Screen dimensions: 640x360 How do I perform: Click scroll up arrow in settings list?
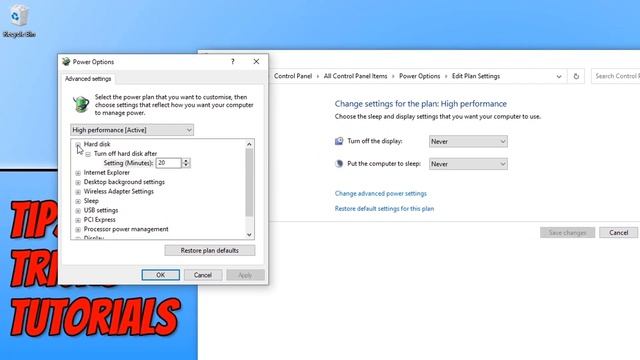[x=249, y=144]
